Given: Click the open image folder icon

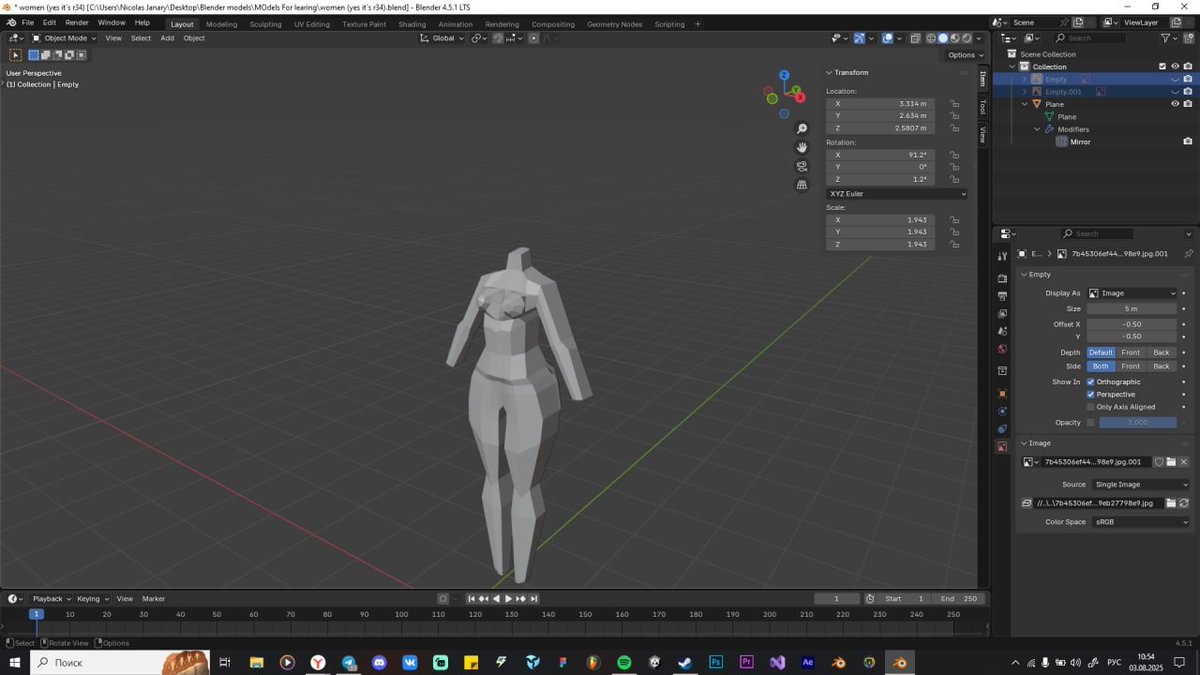Looking at the screenshot, I should [1171, 462].
